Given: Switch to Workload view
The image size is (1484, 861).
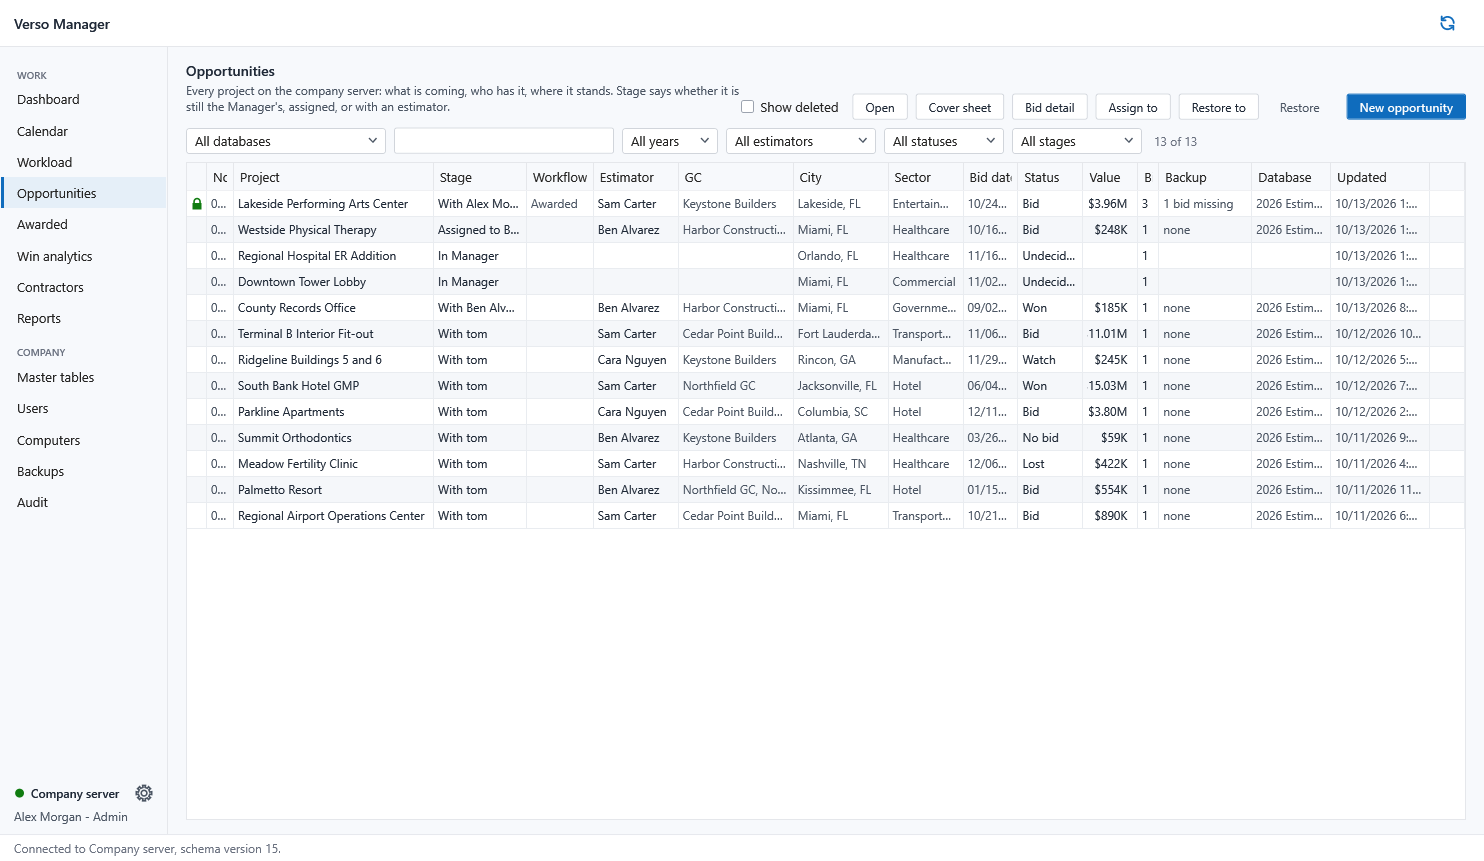Looking at the screenshot, I should click(x=84, y=162).
